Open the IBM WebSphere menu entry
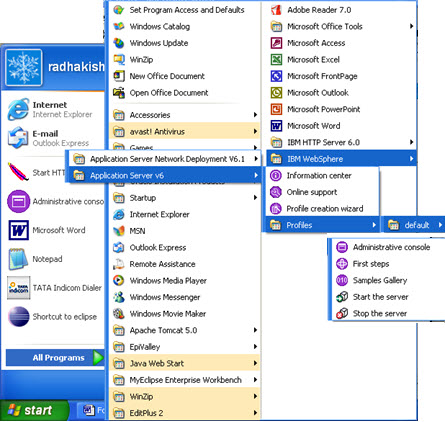Screen dimensions: 445x422 pos(342,159)
